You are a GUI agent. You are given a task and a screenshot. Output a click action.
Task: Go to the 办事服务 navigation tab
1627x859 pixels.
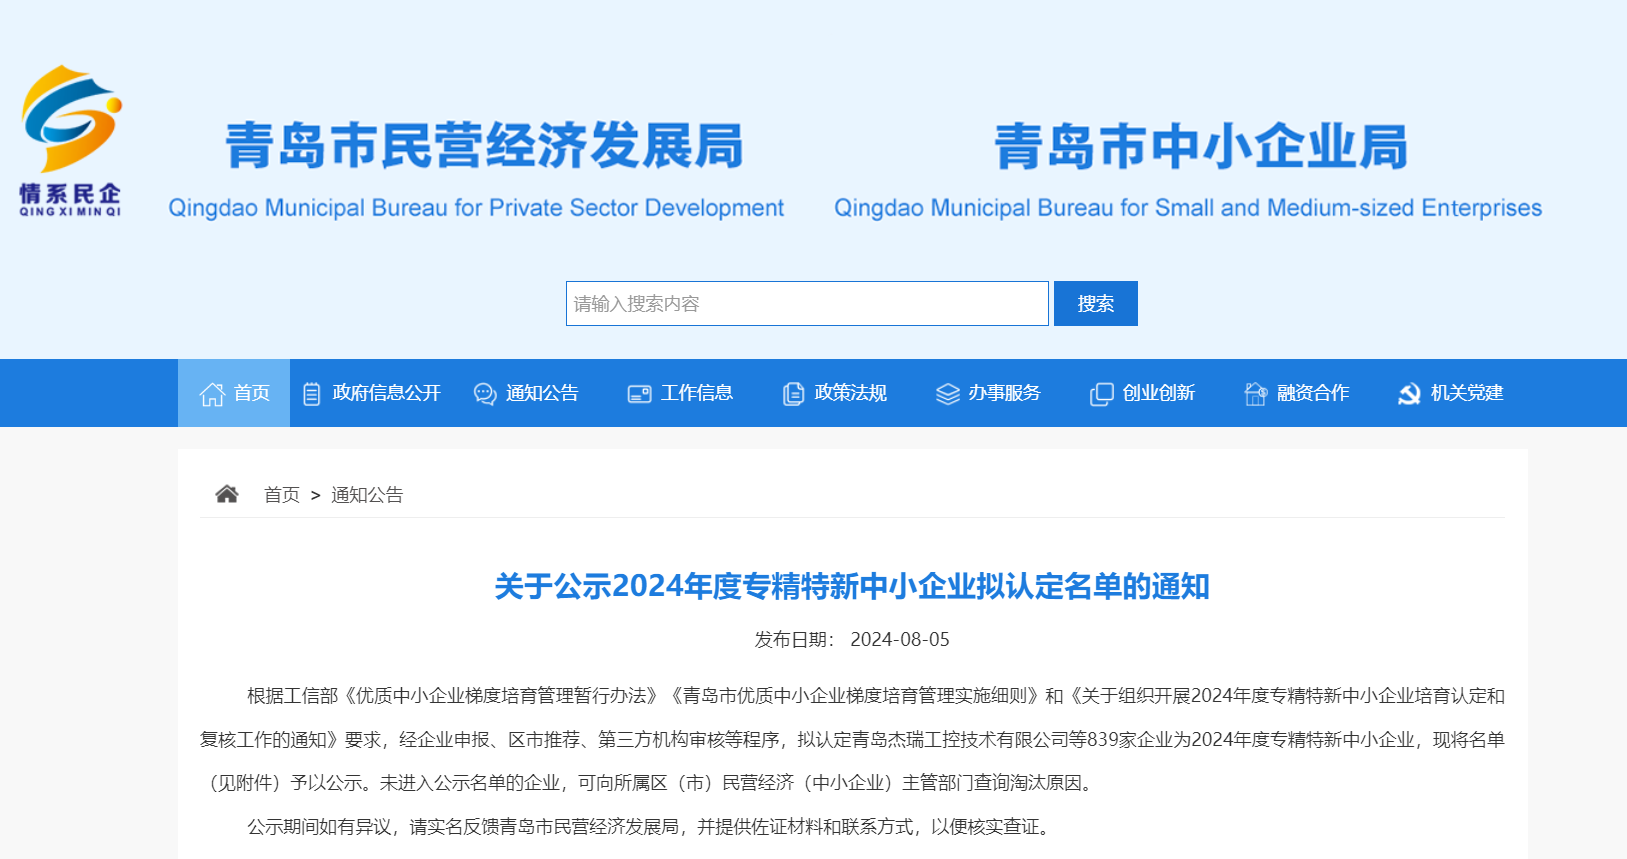coord(1004,393)
